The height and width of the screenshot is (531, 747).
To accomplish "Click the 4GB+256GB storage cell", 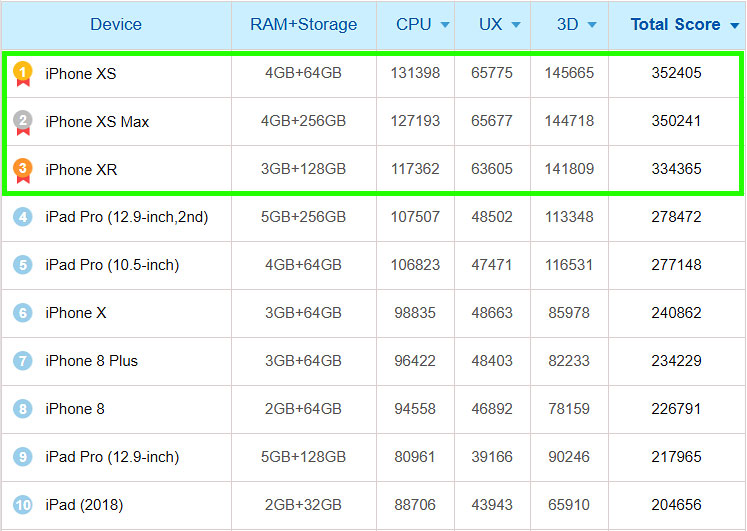I will tap(303, 121).
